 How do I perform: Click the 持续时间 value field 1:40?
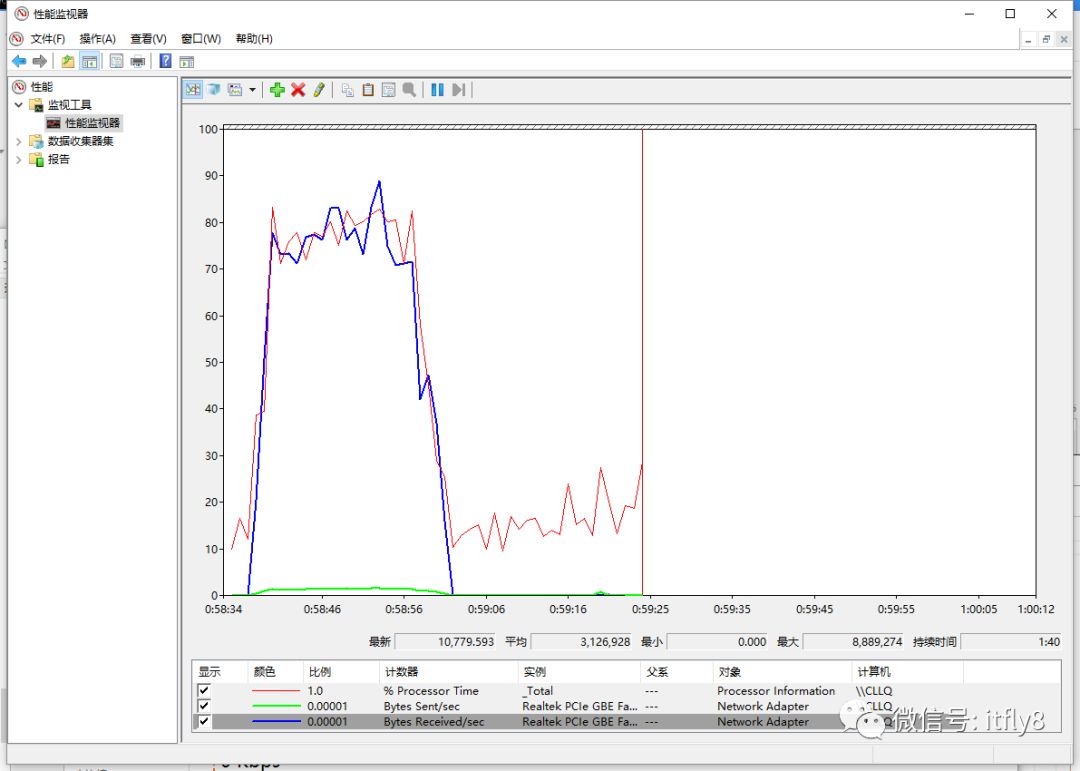coord(1011,641)
